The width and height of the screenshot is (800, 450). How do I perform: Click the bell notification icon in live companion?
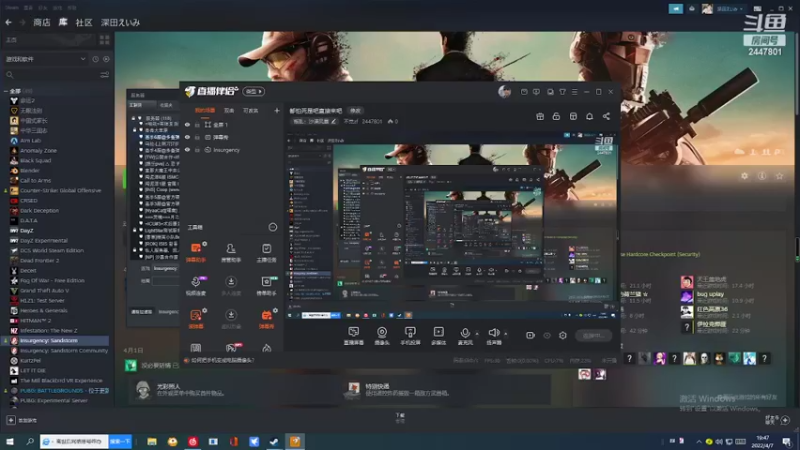(x=589, y=116)
